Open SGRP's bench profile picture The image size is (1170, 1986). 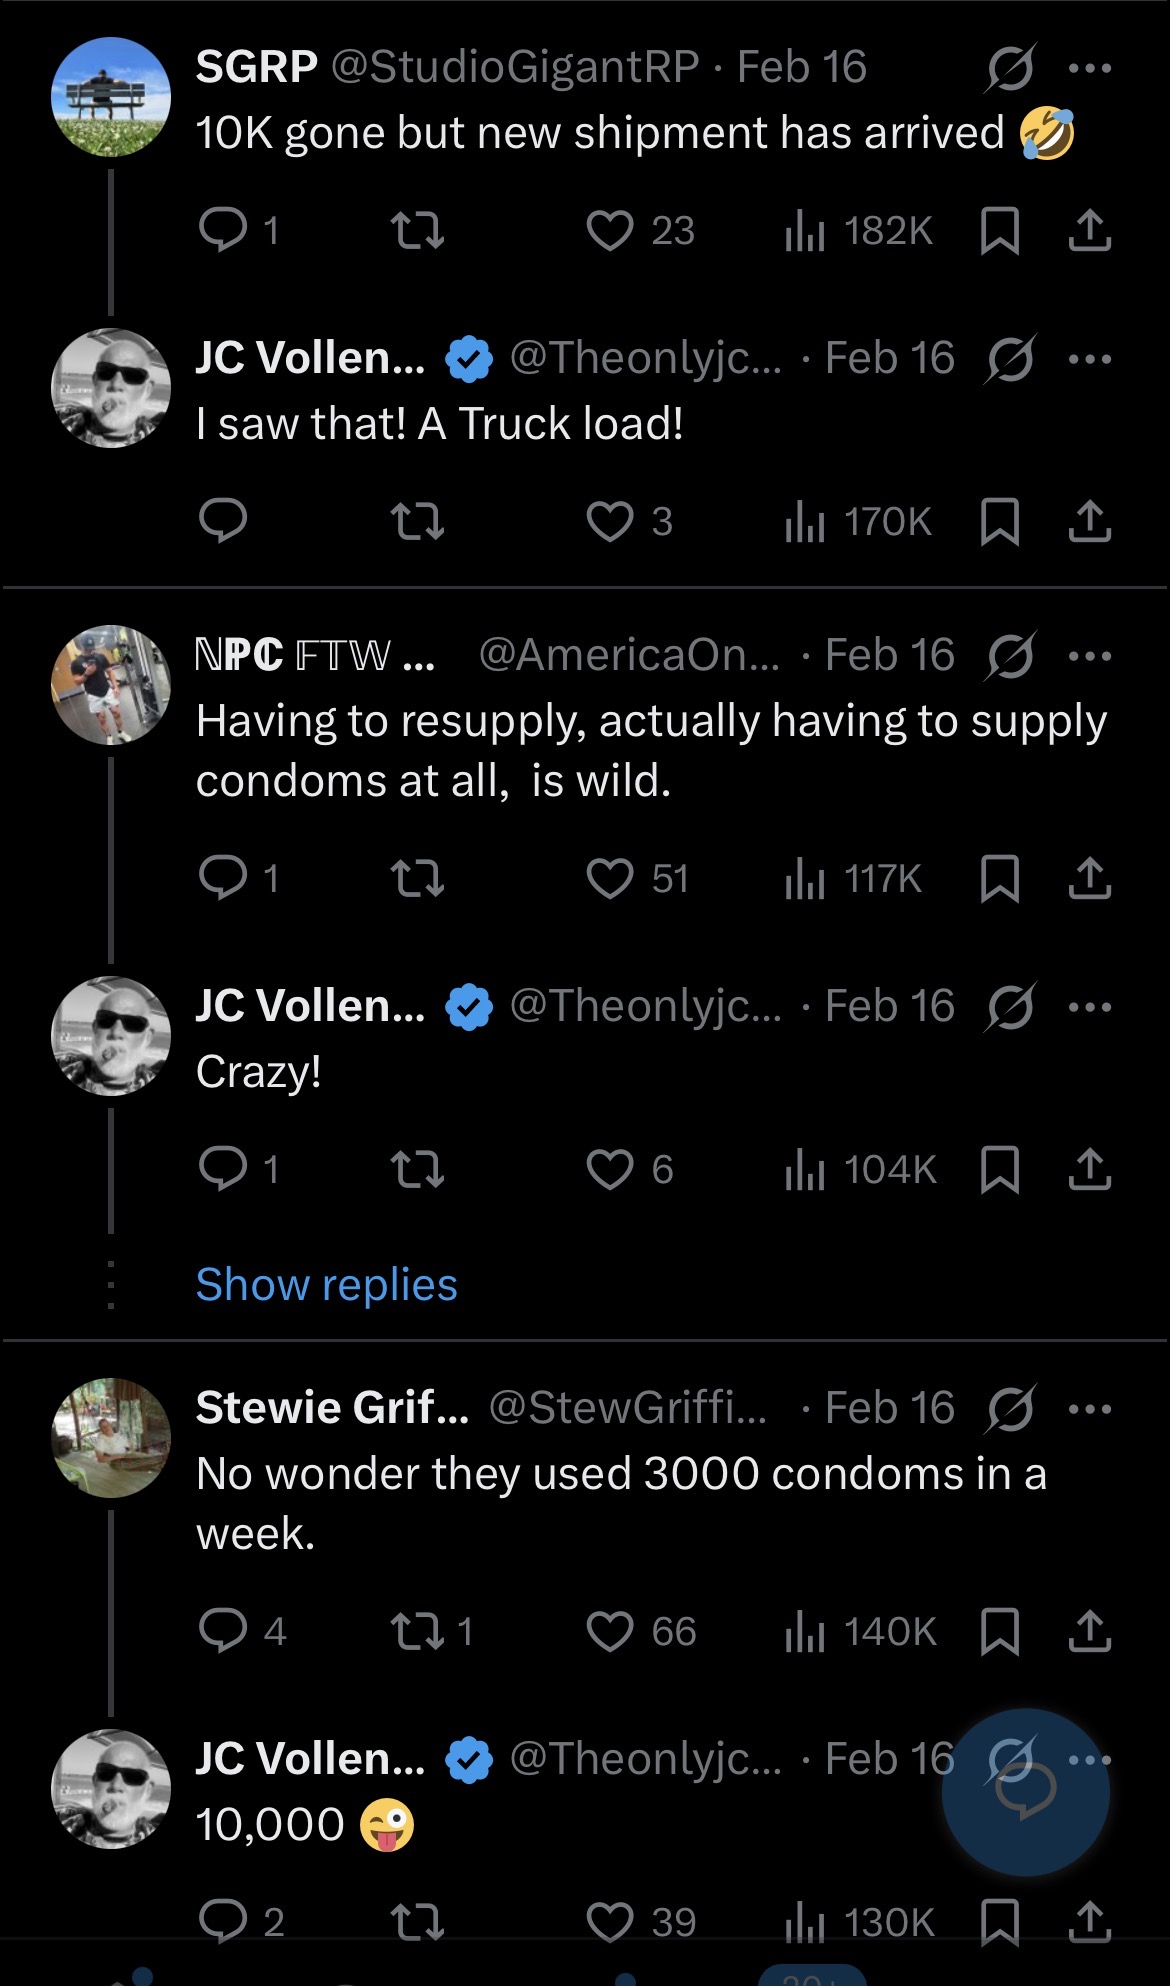click(111, 97)
